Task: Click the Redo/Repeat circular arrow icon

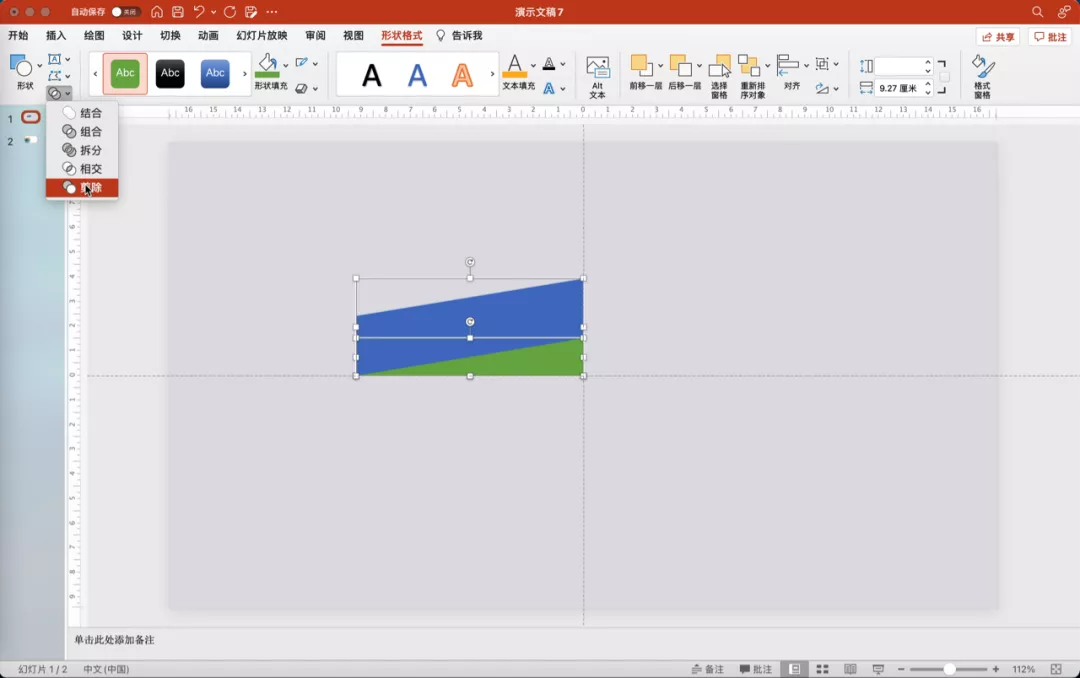Action: pyautogui.click(x=230, y=12)
